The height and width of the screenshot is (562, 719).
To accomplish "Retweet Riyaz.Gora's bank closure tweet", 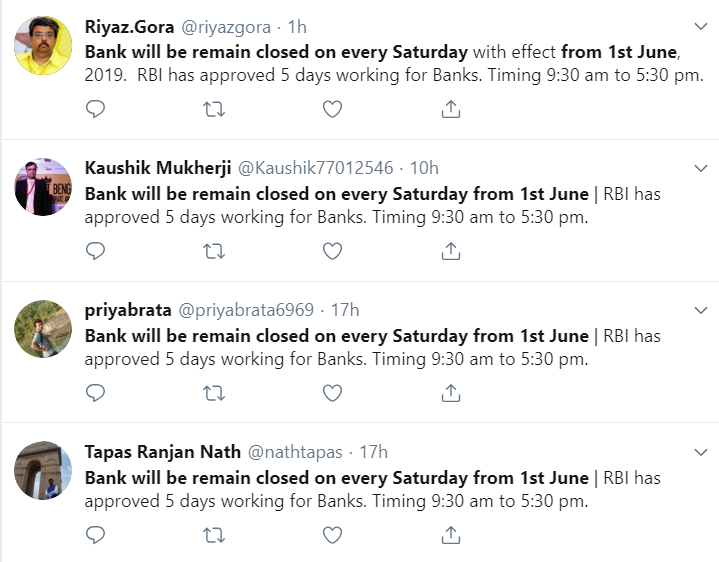I will [x=214, y=109].
